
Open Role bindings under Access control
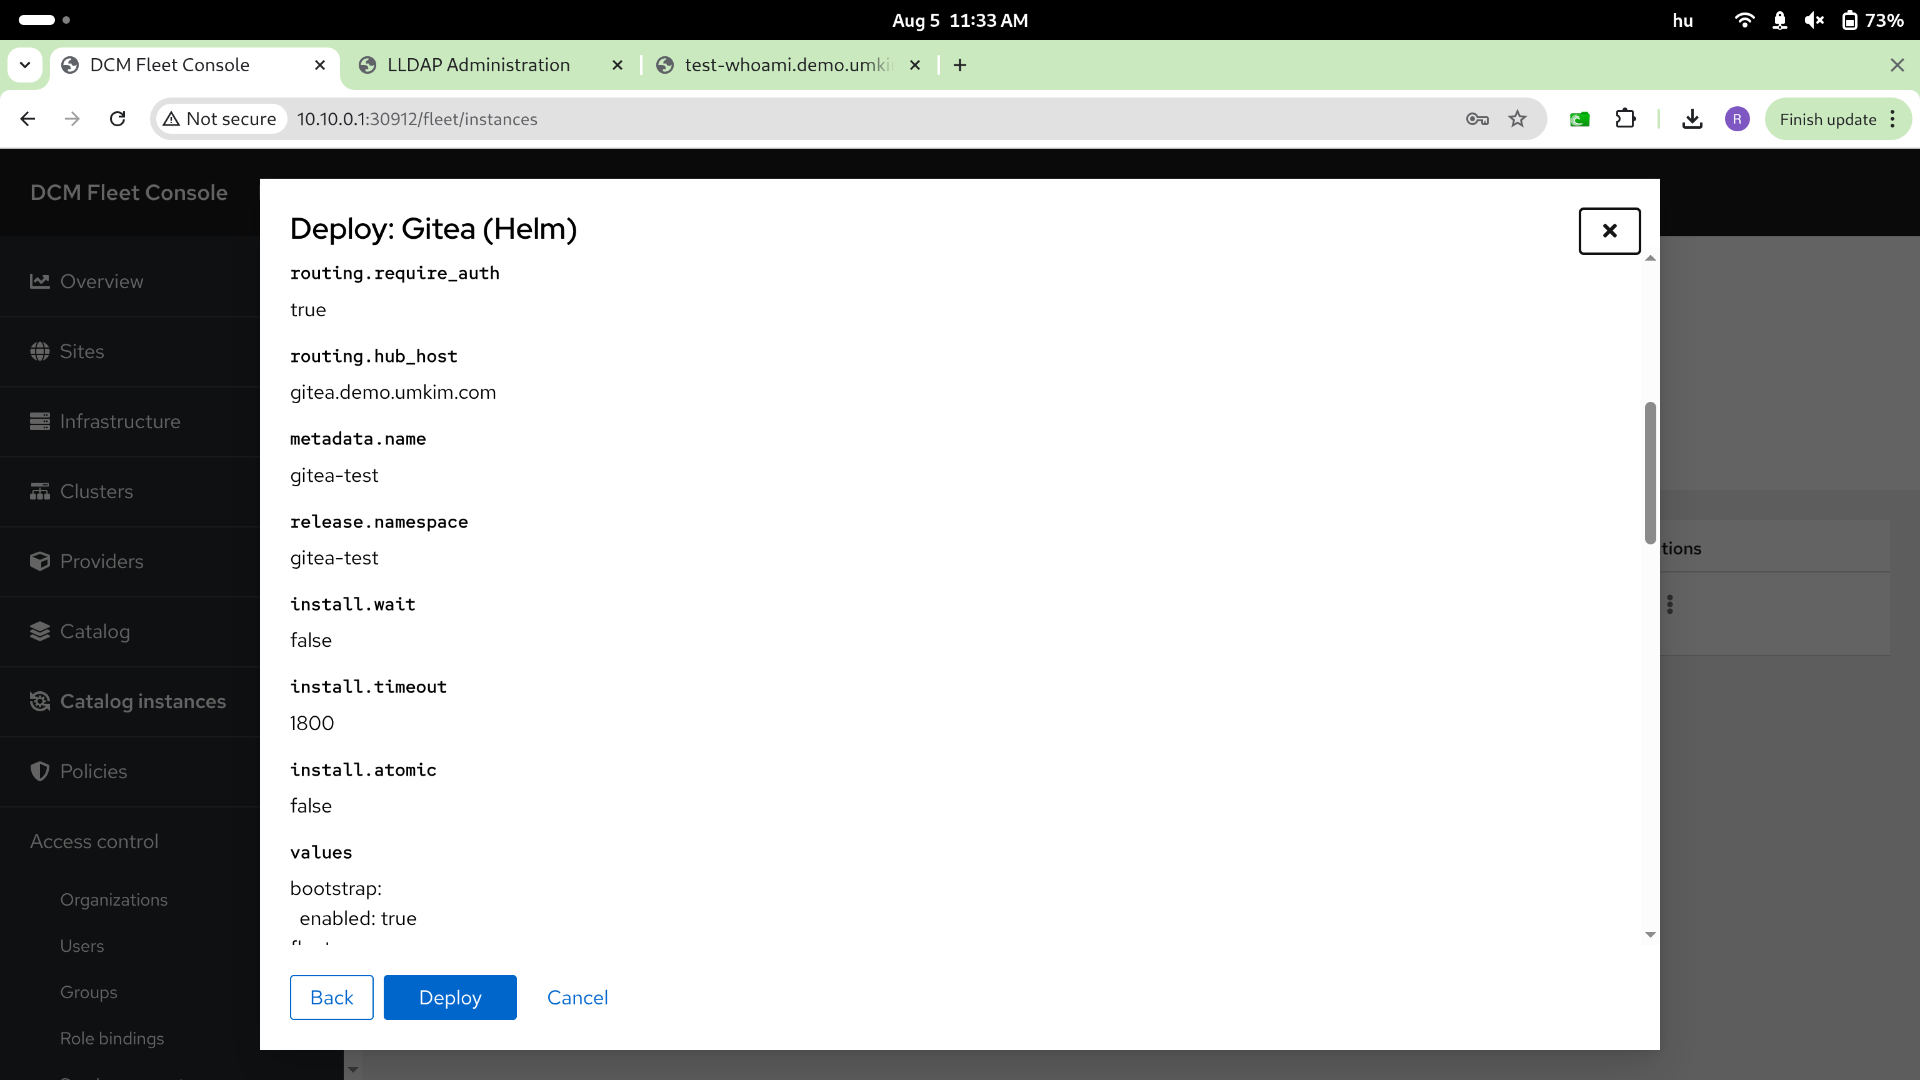(112, 1038)
